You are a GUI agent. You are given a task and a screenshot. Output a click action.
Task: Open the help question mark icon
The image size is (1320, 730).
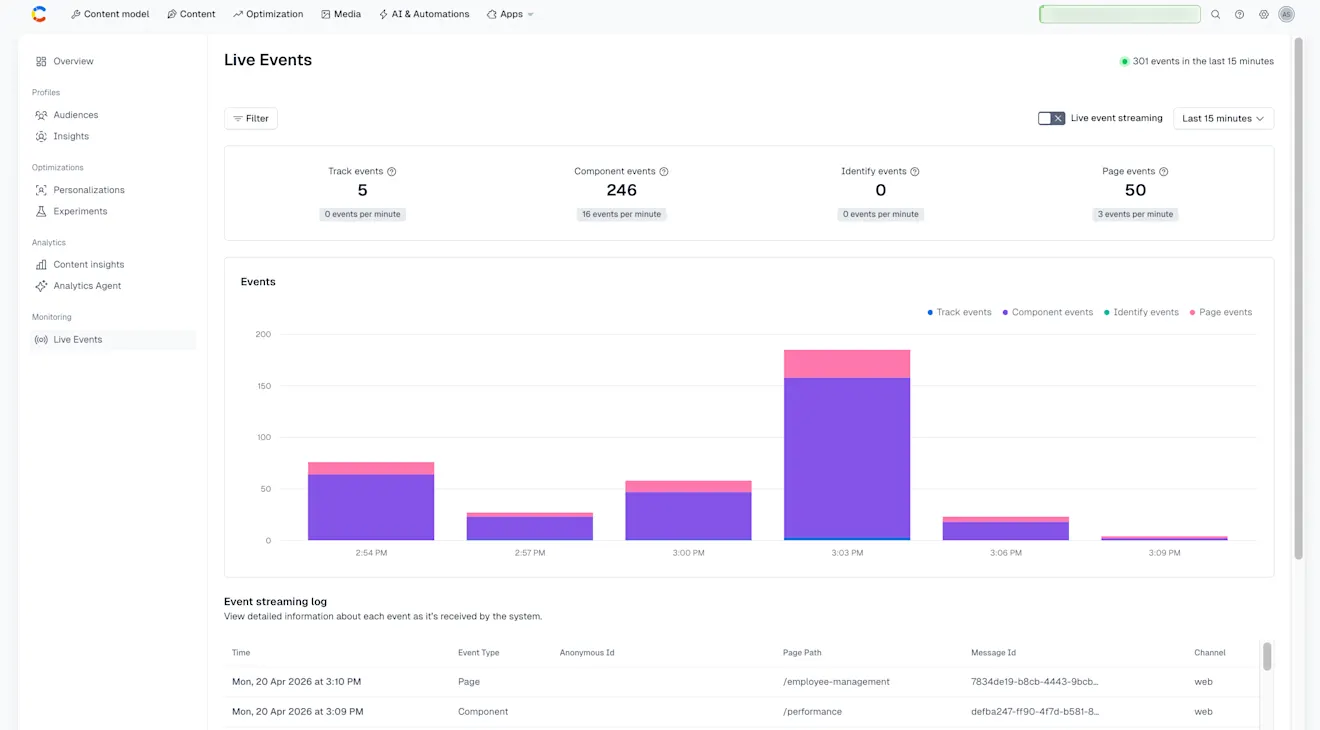coord(1239,14)
